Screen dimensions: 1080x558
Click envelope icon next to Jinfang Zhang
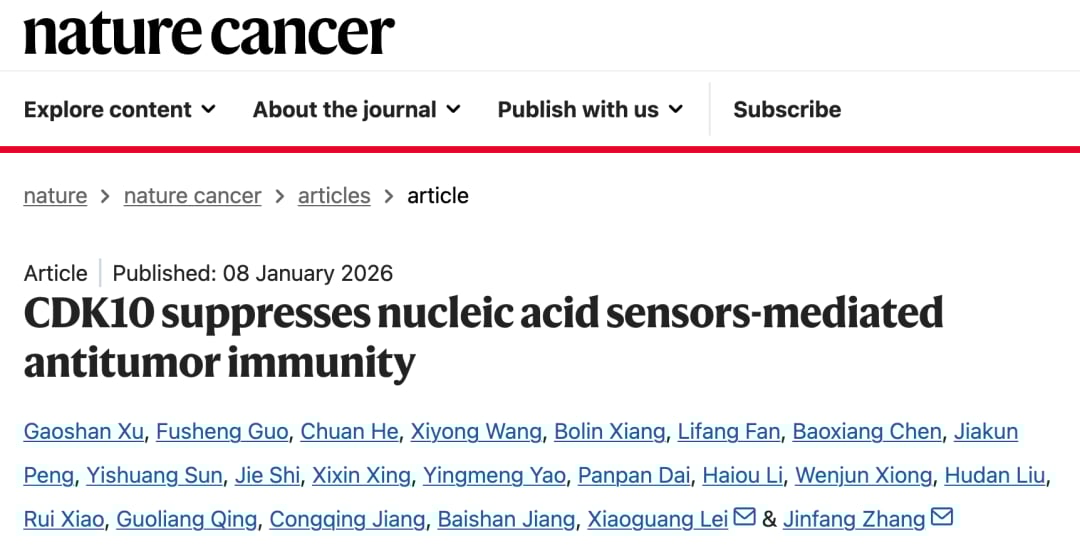point(942,517)
